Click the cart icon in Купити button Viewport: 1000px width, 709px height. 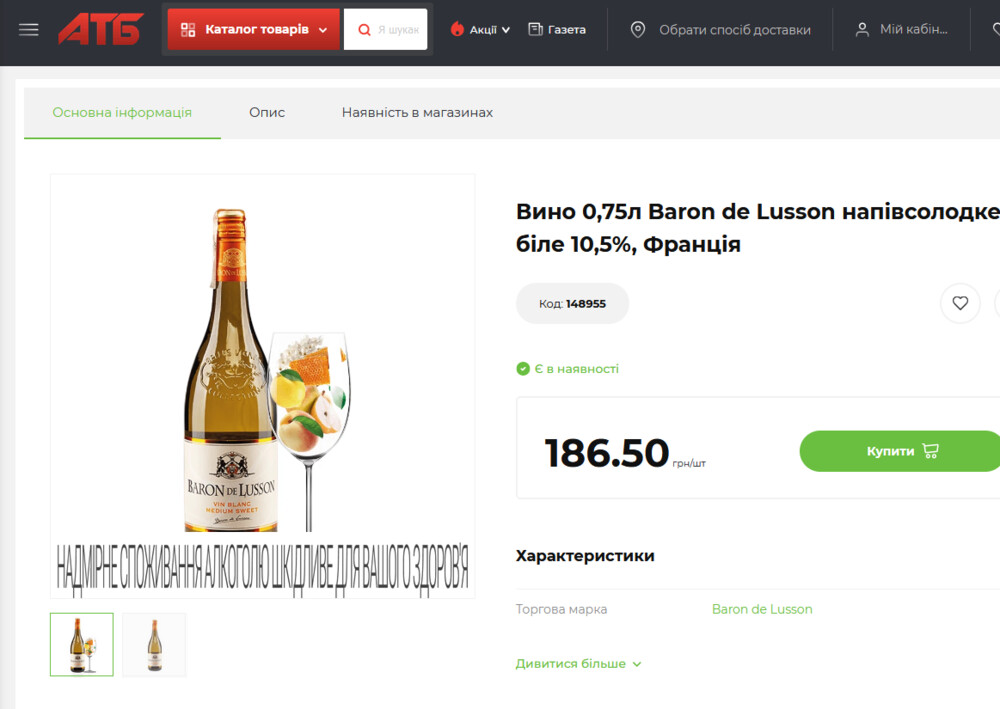[x=930, y=451]
